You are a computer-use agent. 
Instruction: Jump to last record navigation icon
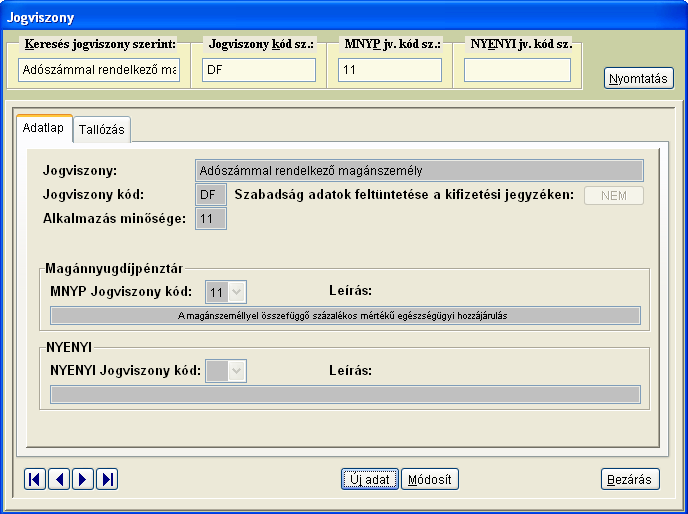pos(107,479)
